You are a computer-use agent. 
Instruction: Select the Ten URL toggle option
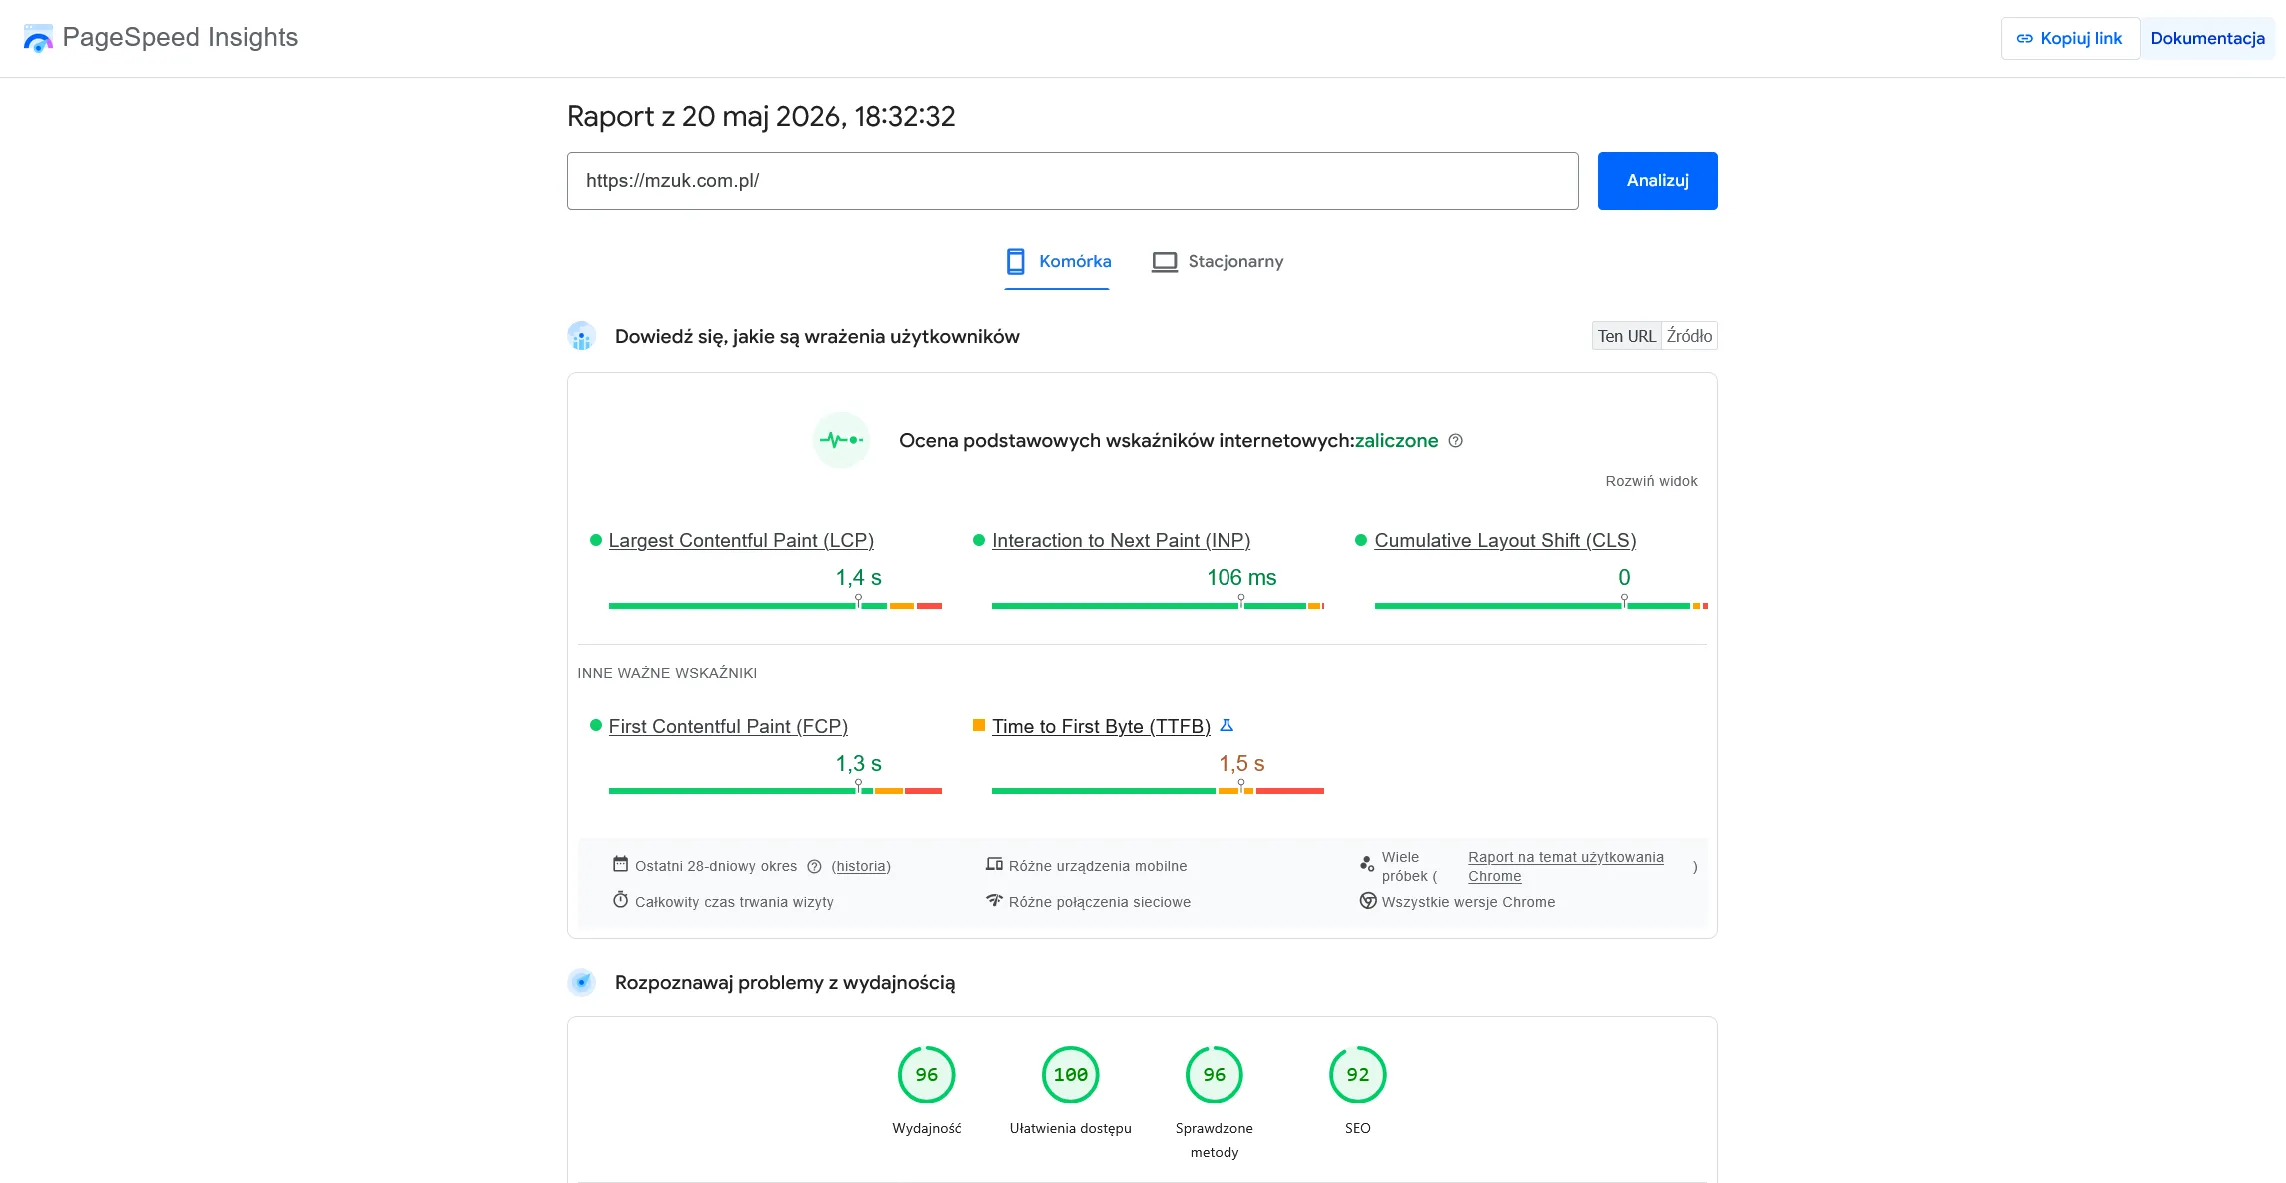(x=1627, y=336)
